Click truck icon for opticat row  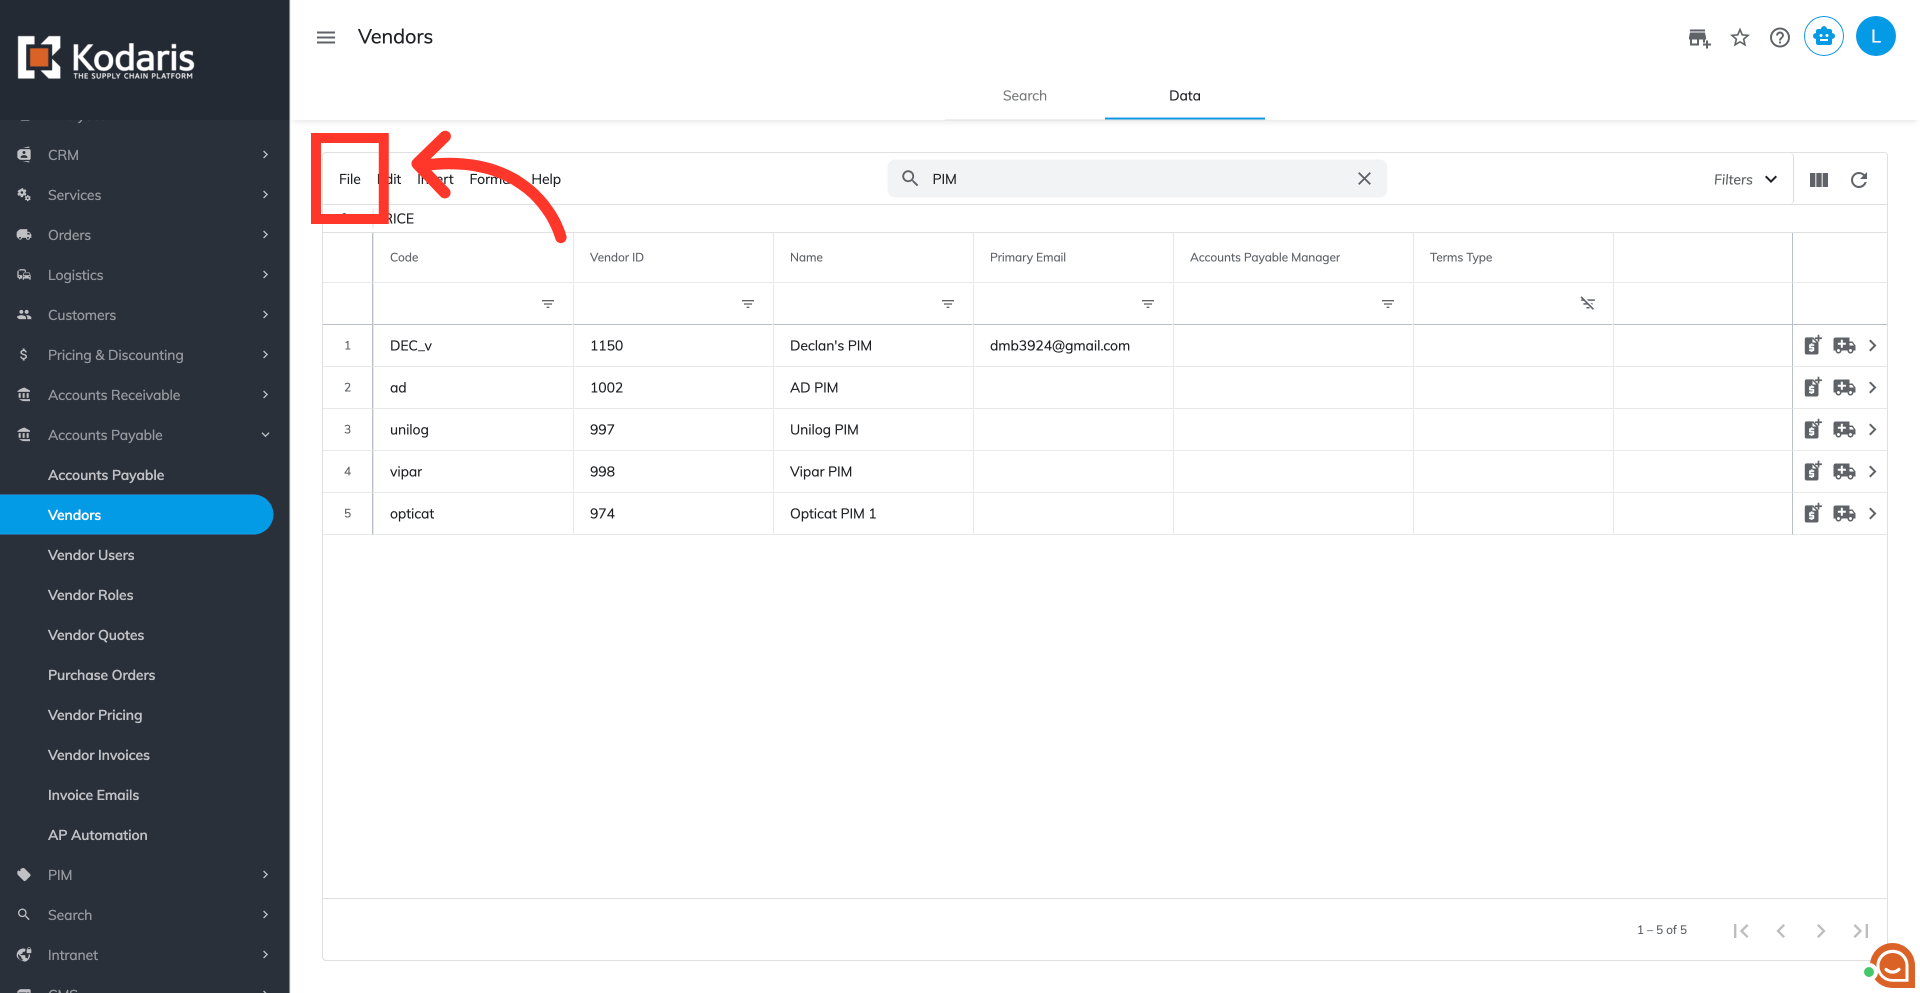(x=1845, y=514)
